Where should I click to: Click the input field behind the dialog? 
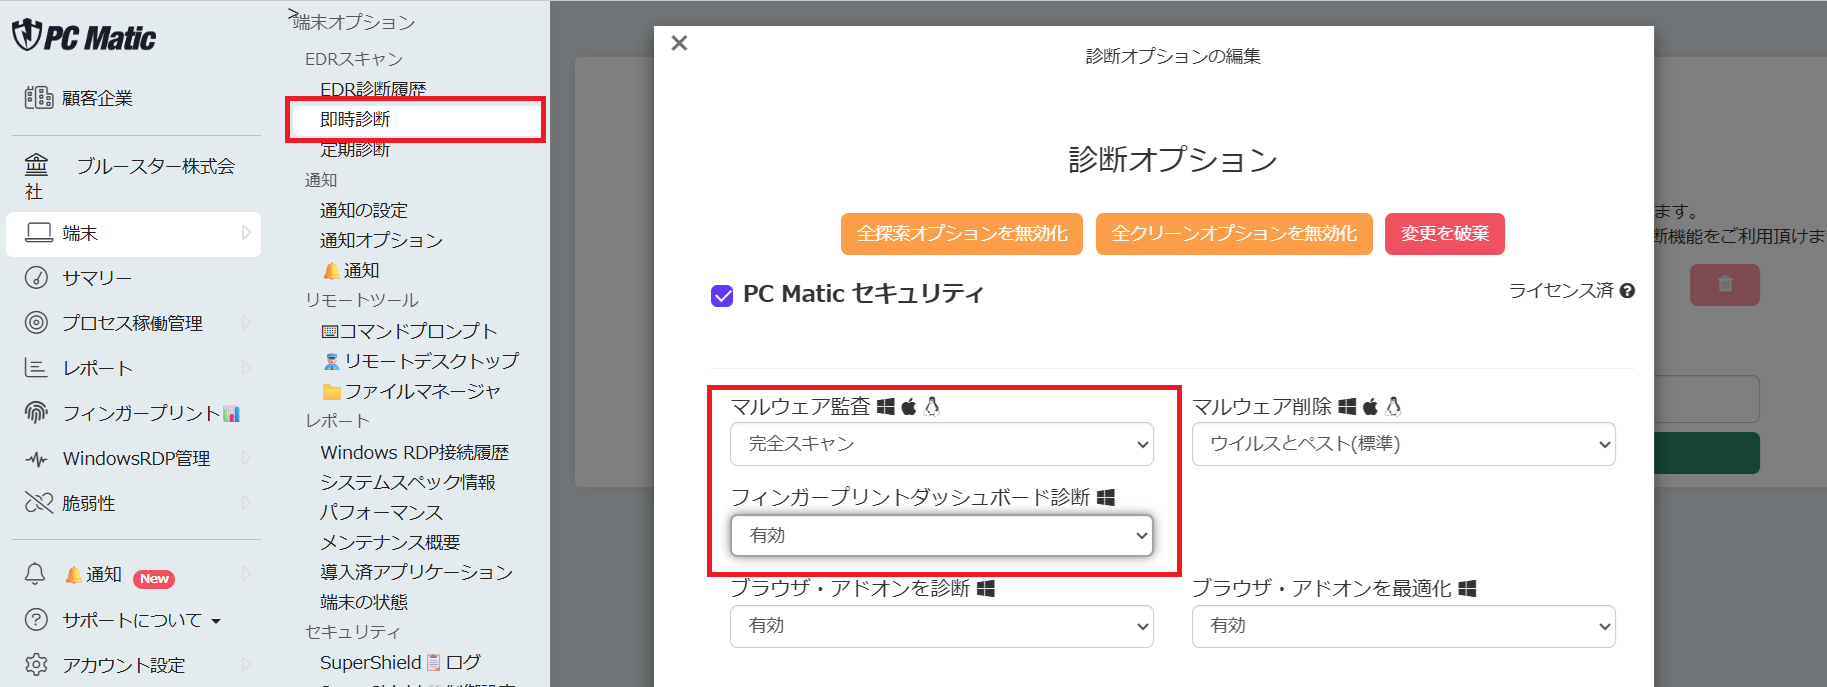tap(1707, 399)
